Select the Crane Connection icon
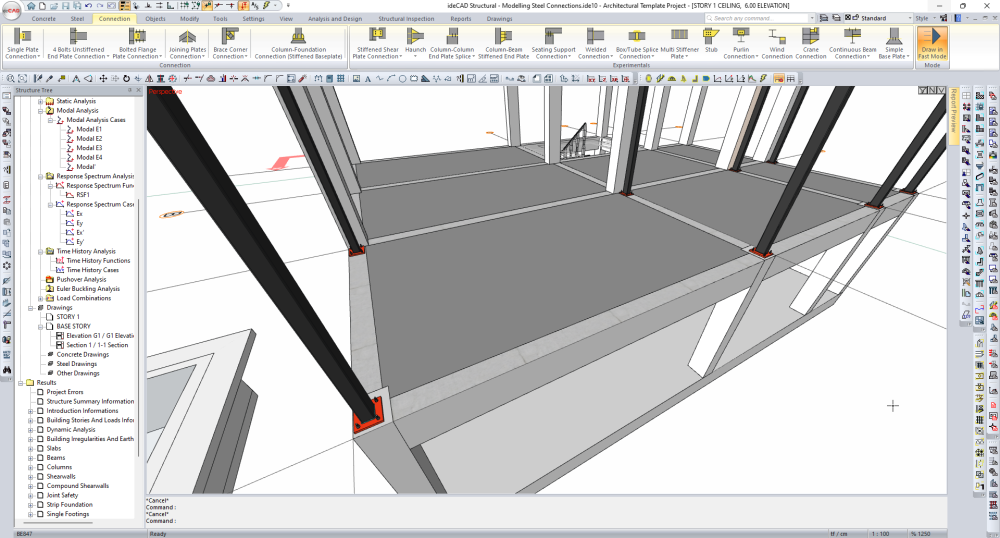Viewport: 1000px width, 538px height. [x=811, y=37]
